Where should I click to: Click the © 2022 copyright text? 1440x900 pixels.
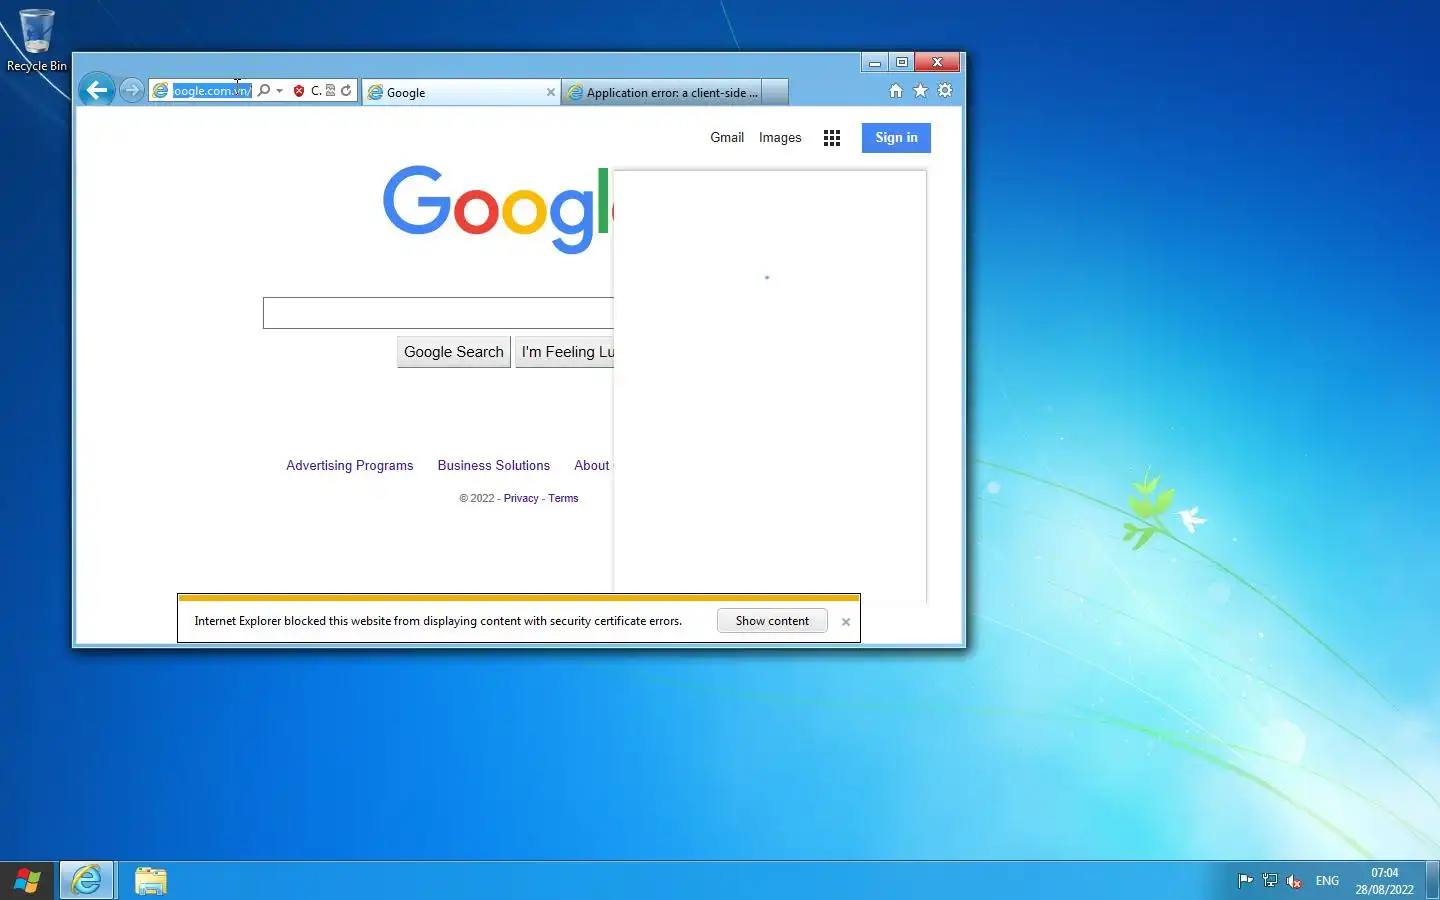point(477,498)
